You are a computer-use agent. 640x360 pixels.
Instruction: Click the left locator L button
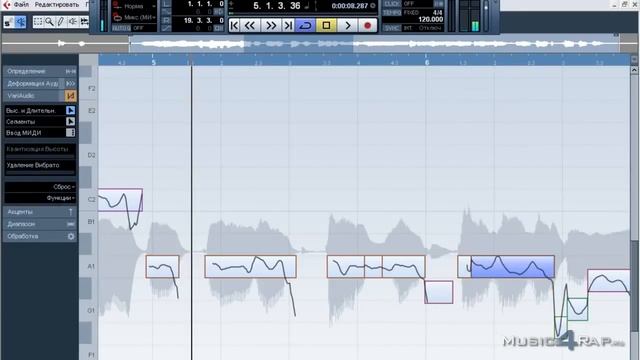click(x=166, y=4)
